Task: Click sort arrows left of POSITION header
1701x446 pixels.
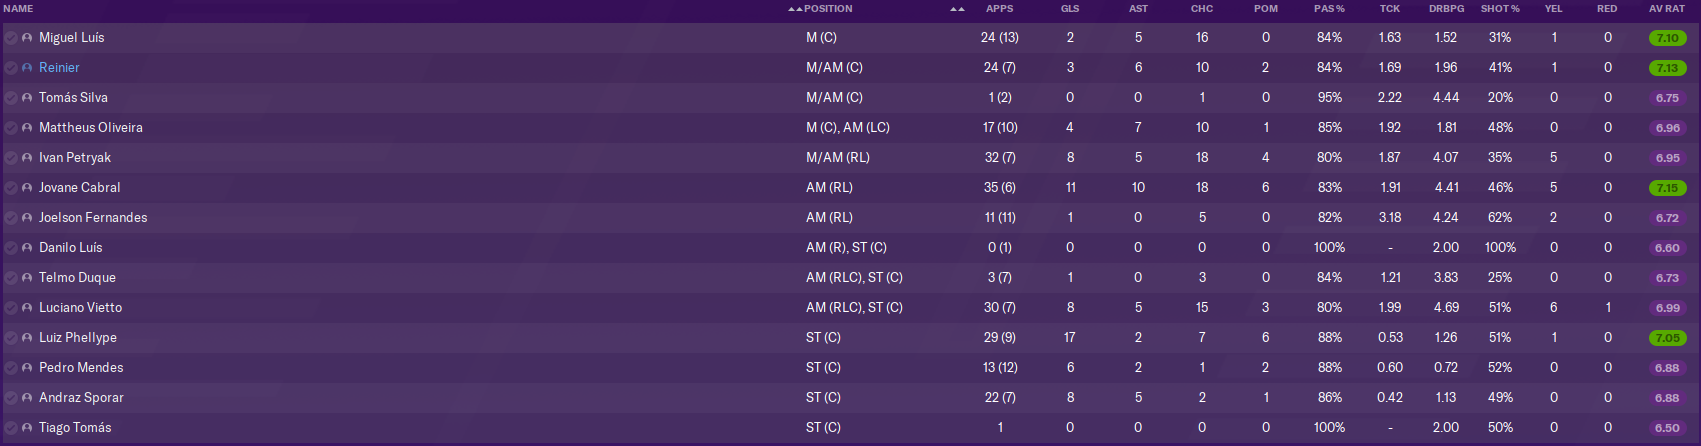Action: click(x=795, y=9)
